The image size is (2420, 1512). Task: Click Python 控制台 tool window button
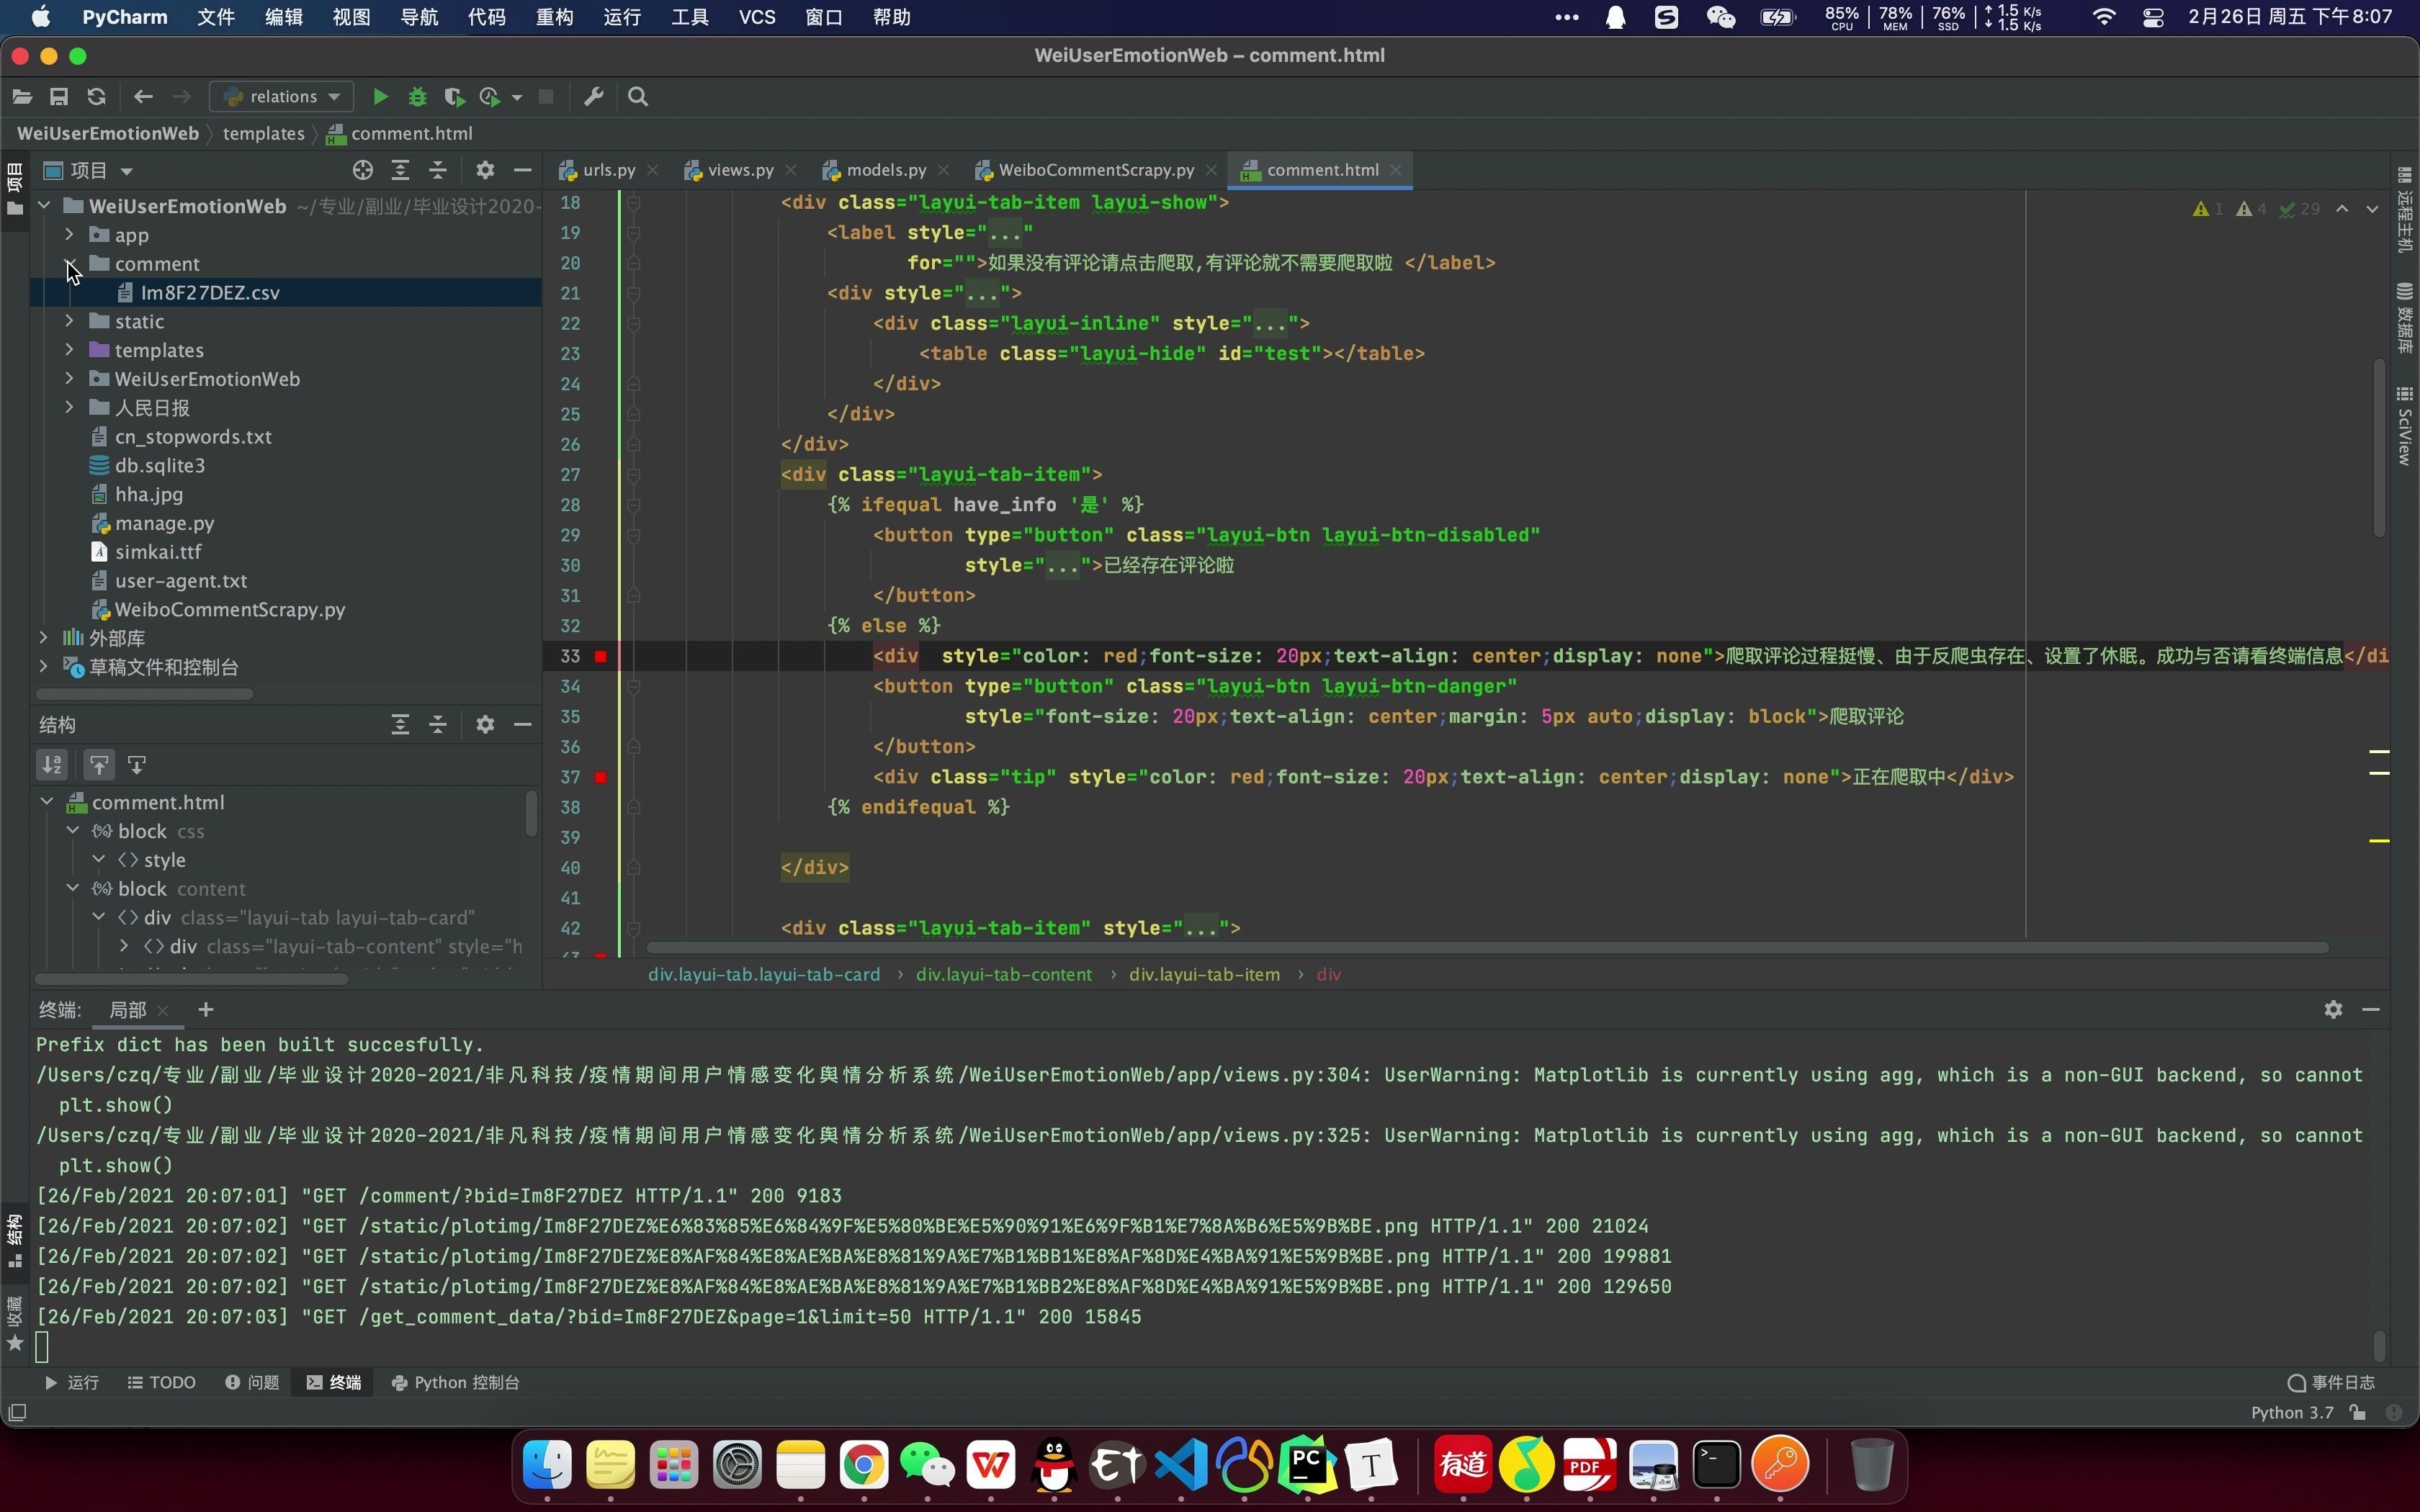pyautogui.click(x=456, y=1383)
